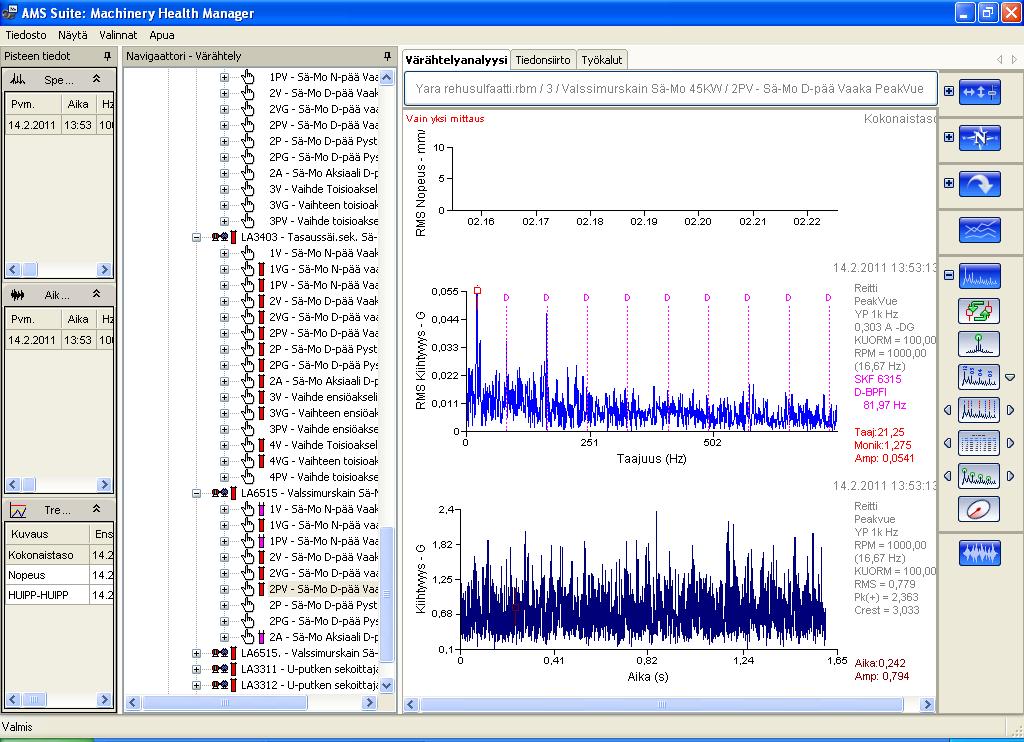Screen dimensions: 1024x742
Task: Open the multi-line trend plot tool
Action: tap(980, 230)
